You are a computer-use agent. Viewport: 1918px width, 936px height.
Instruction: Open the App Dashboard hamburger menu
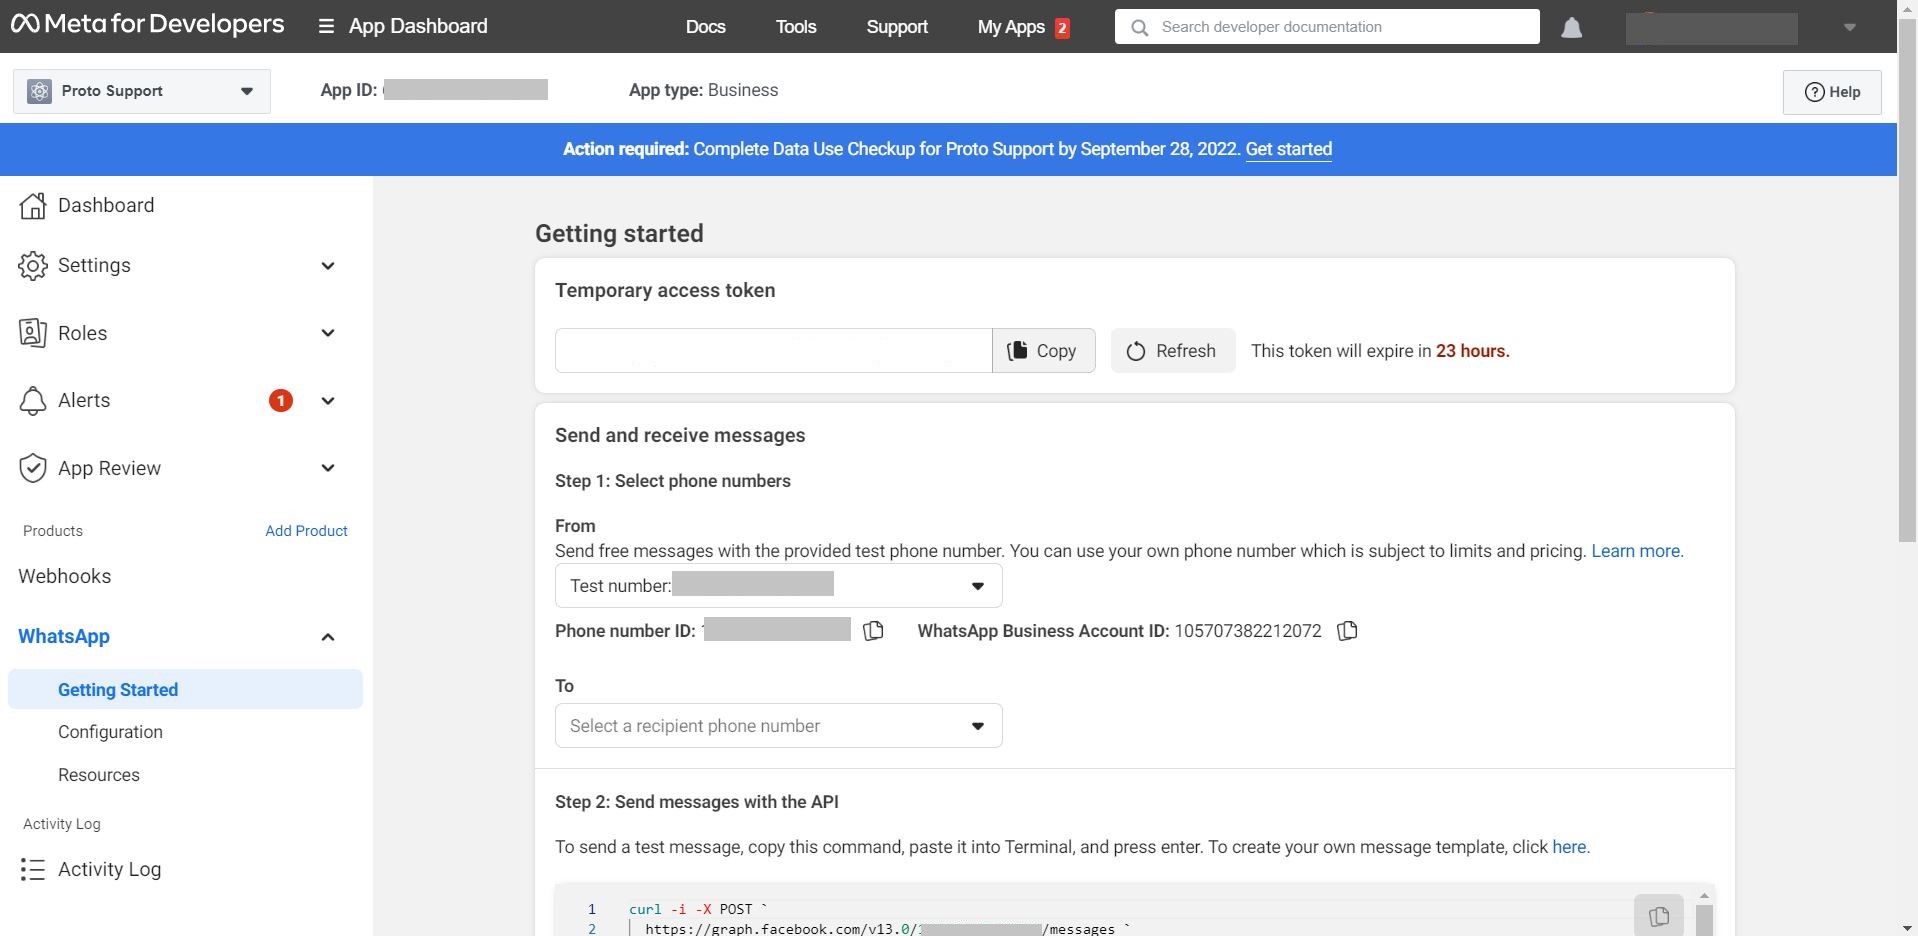coord(326,27)
